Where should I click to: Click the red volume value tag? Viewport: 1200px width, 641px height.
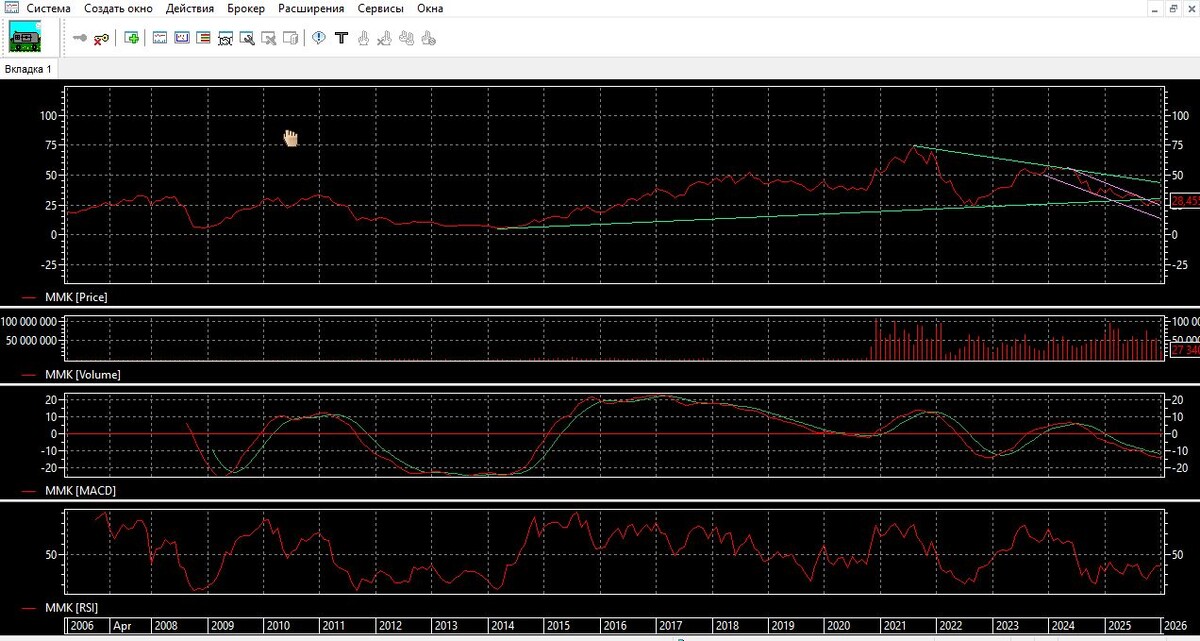(x=1185, y=350)
